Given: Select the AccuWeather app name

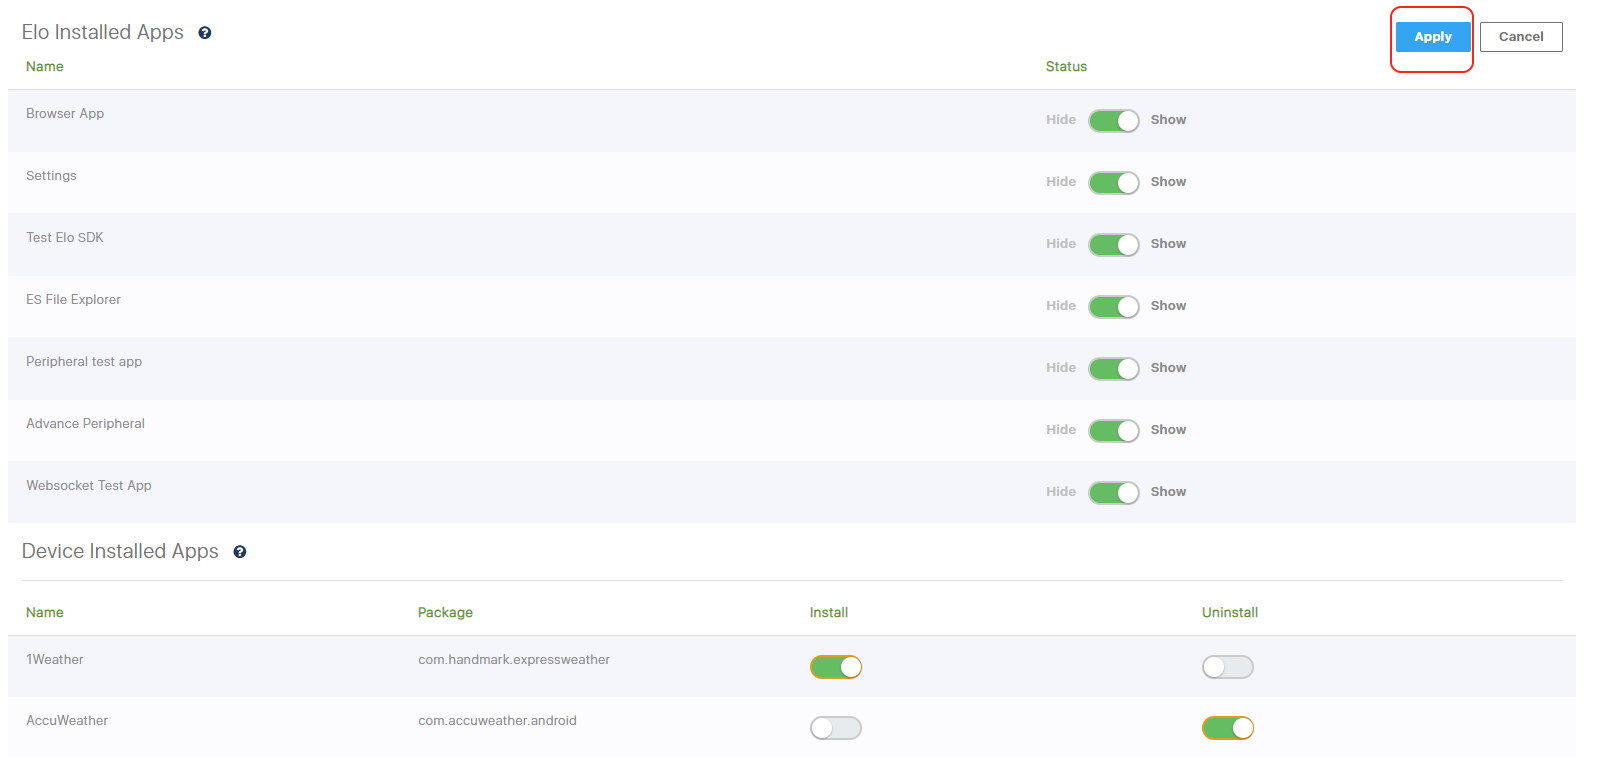Looking at the screenshot, I should tap(67, 721).
